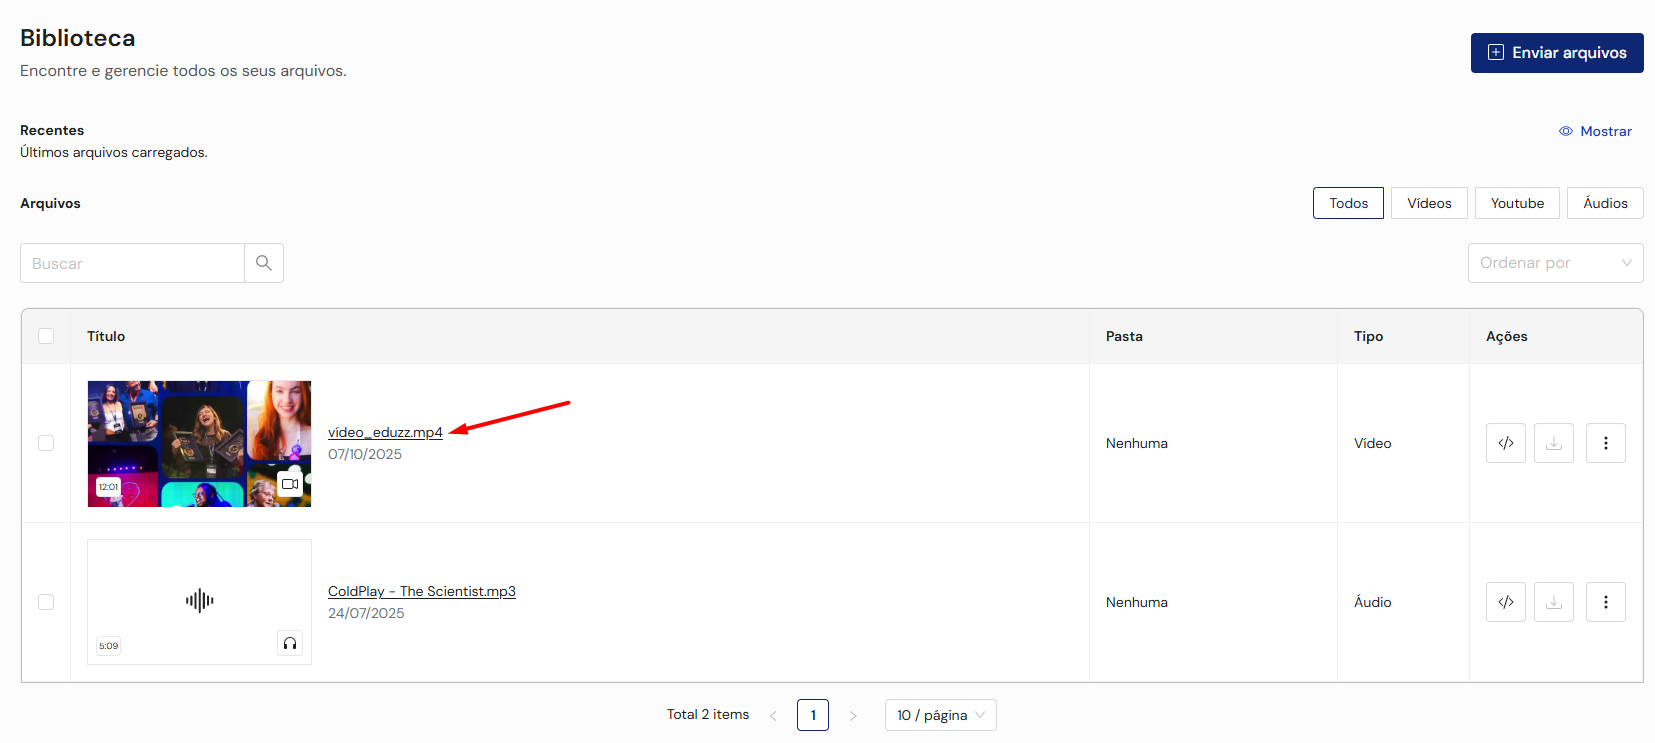Check the box for vídeo_eduzz.mp4 row

[x=46, y=443]
